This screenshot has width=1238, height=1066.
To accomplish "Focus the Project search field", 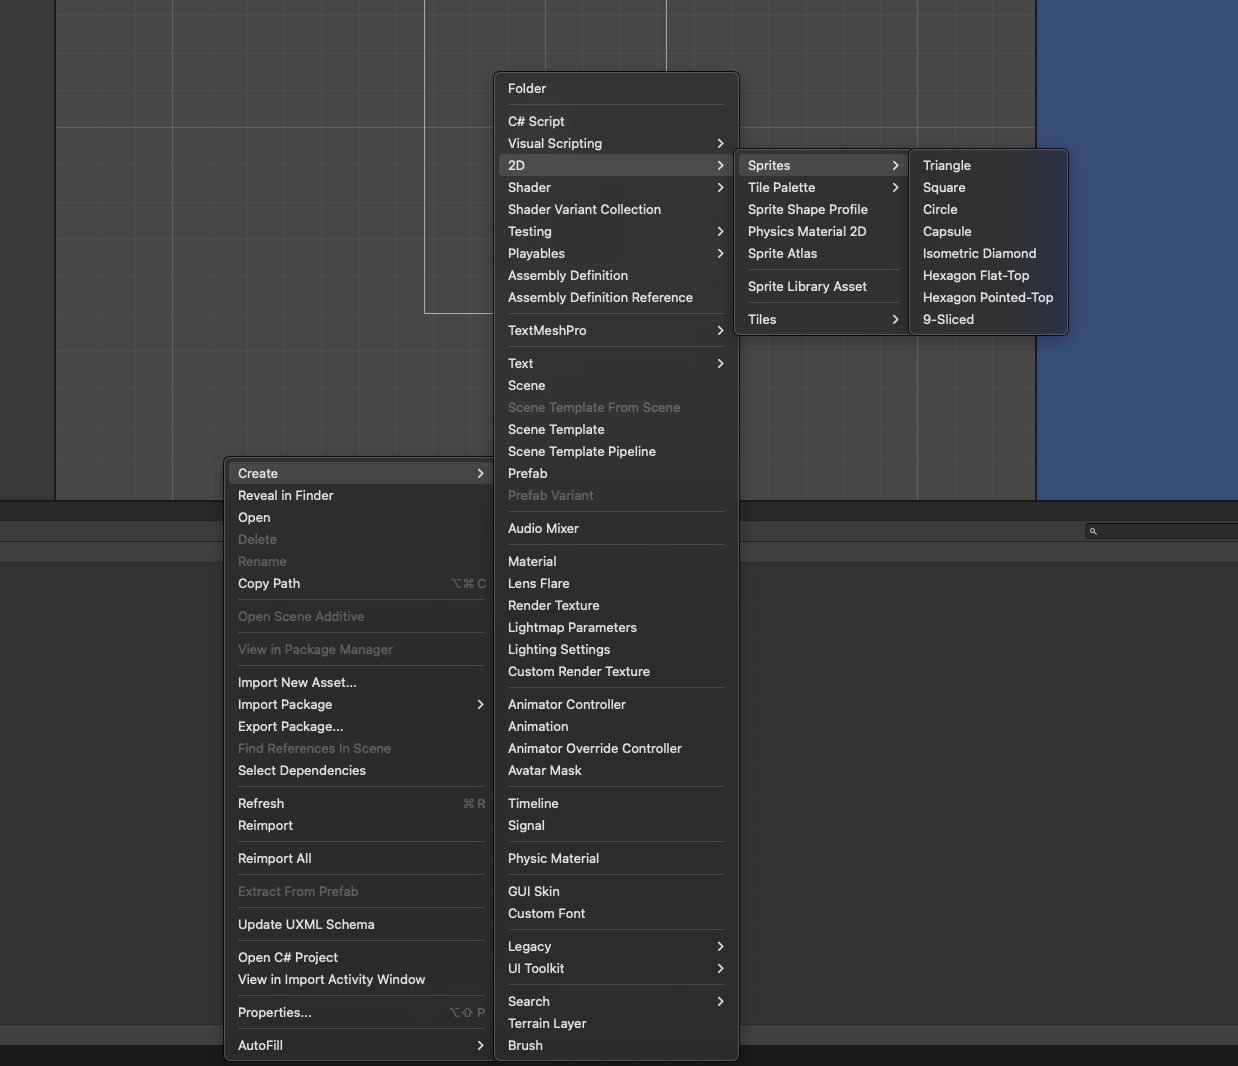I will 1162,531.
